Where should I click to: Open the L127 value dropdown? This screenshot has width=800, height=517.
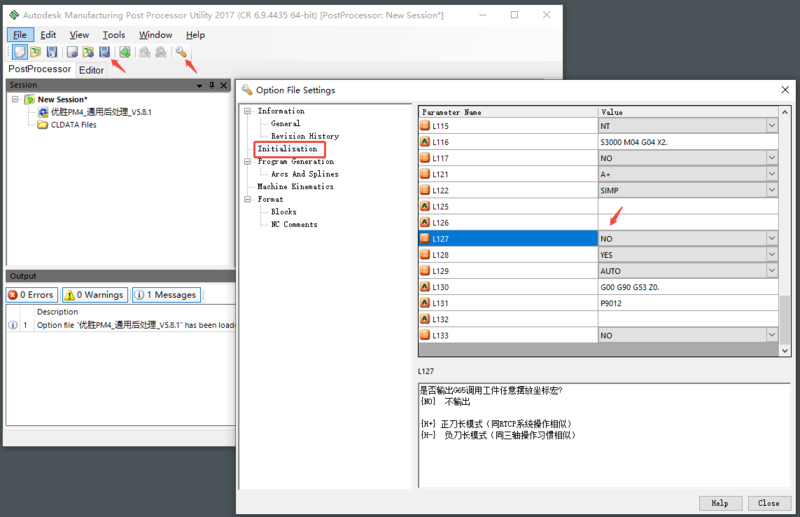[x=771, y=238]
